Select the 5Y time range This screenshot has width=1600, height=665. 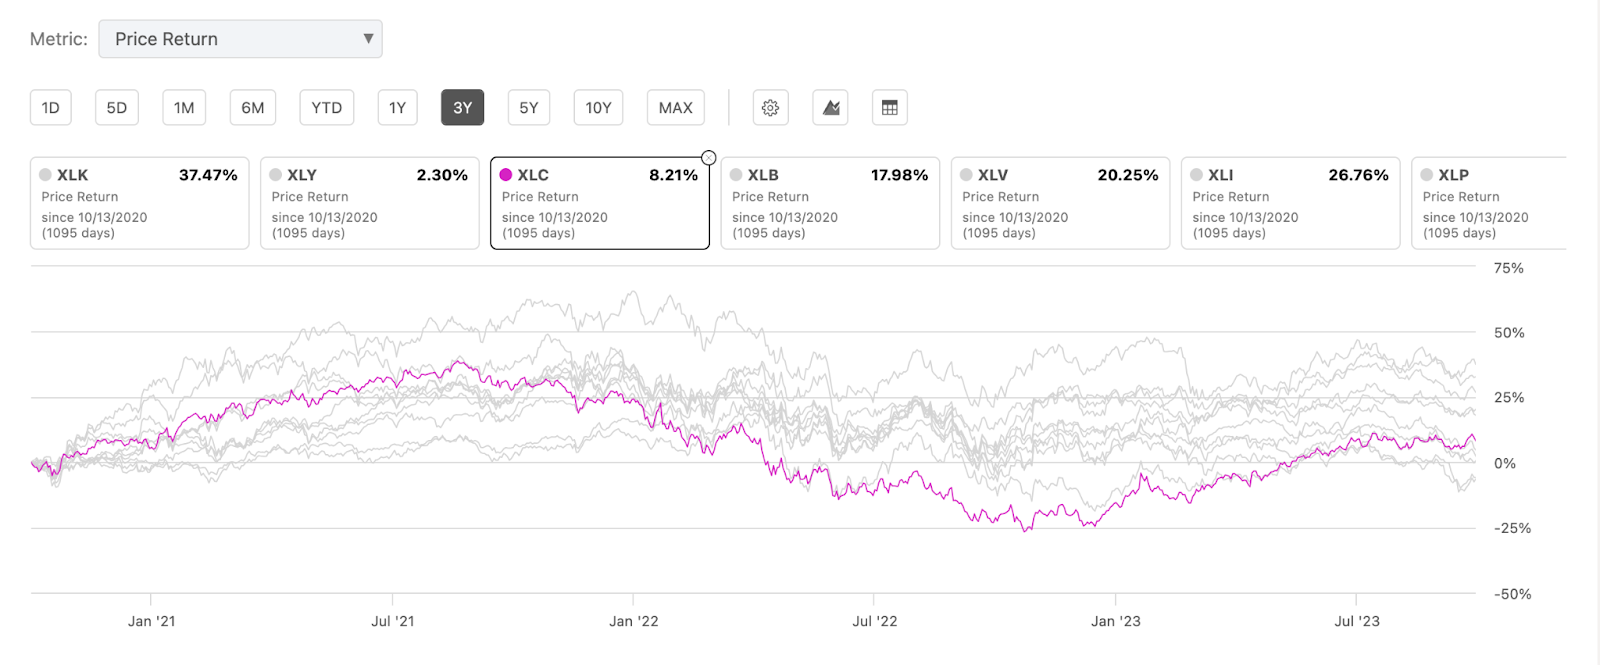529,108
